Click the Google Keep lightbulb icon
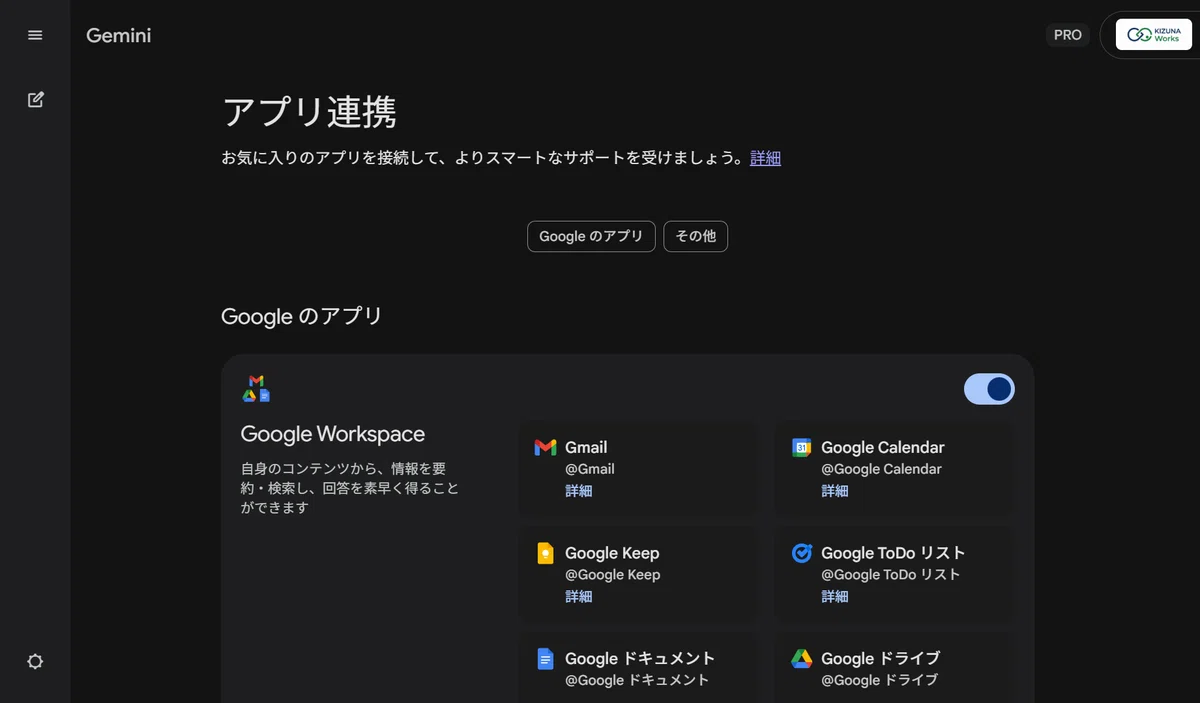 545,553
